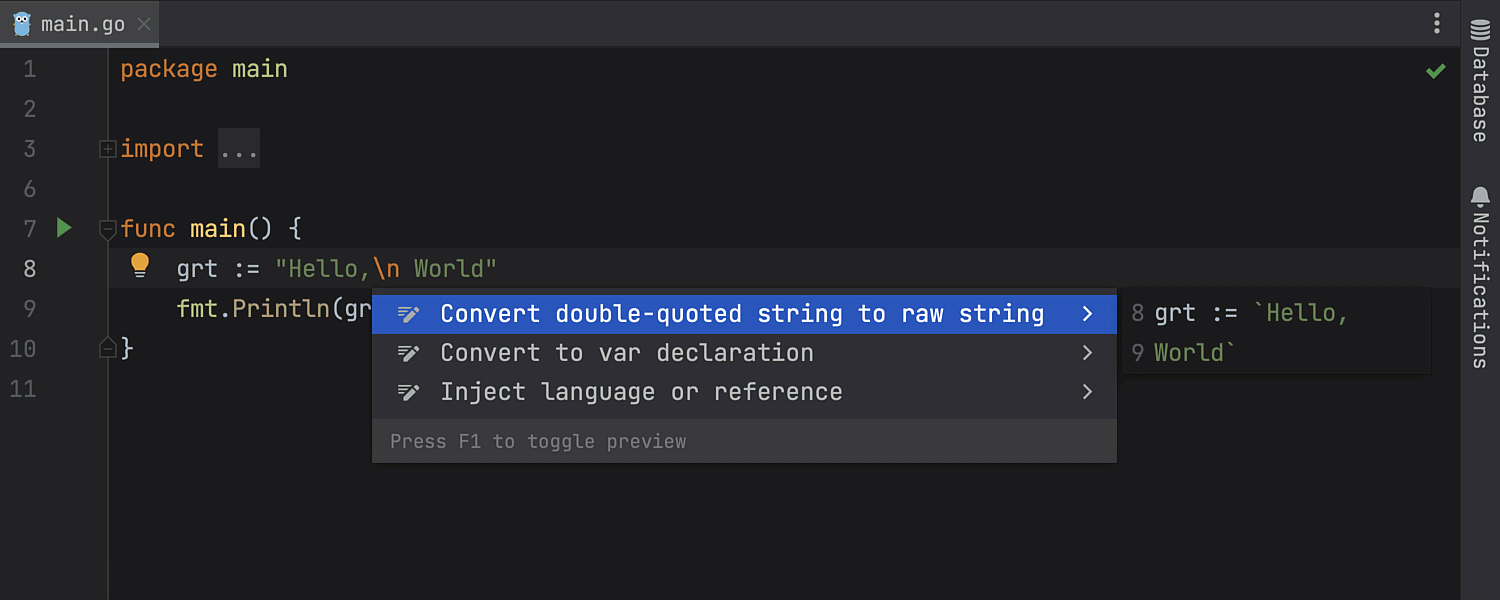Click the yellow lightbulb intention icon

tap(140, 265)
